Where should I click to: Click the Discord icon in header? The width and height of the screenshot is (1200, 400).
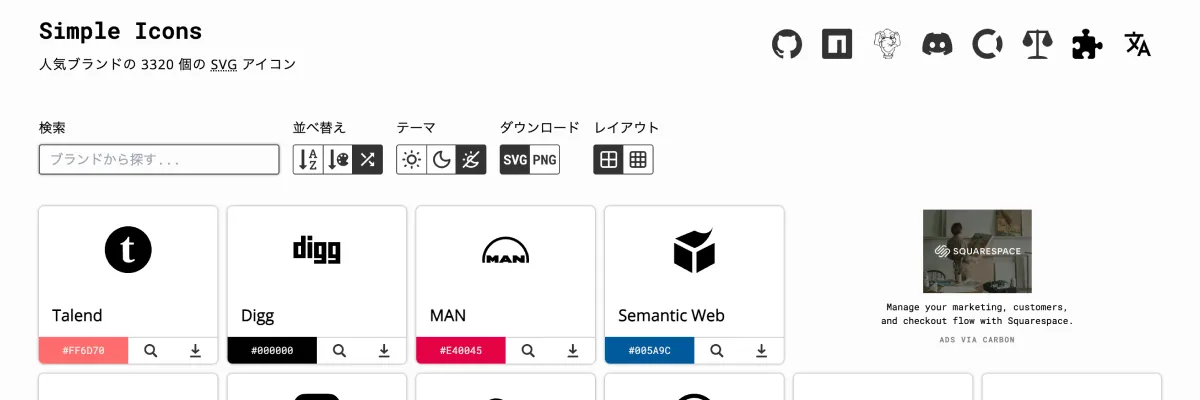(x=937, y=44)
